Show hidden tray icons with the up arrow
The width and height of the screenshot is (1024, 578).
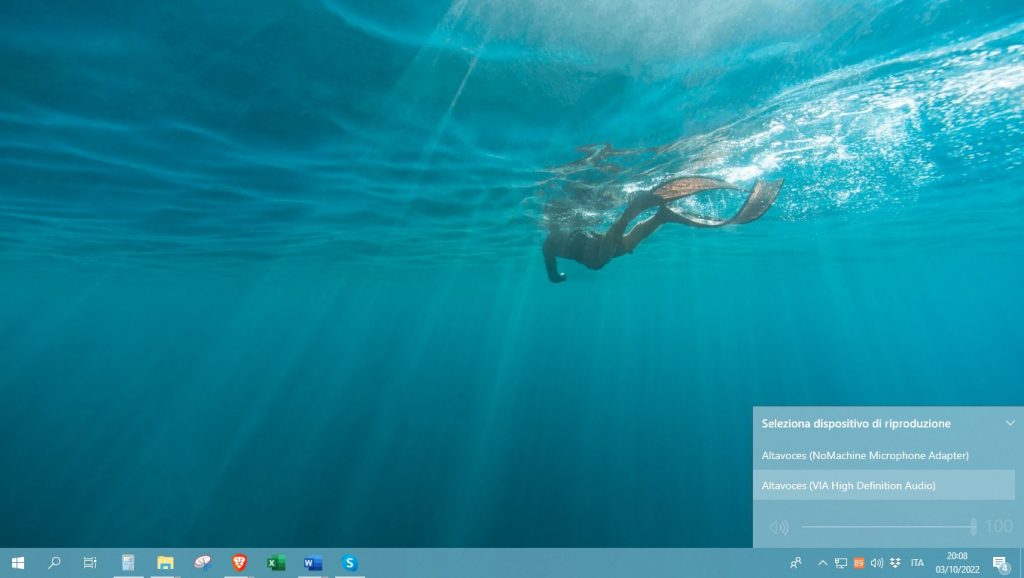(823, 563)
